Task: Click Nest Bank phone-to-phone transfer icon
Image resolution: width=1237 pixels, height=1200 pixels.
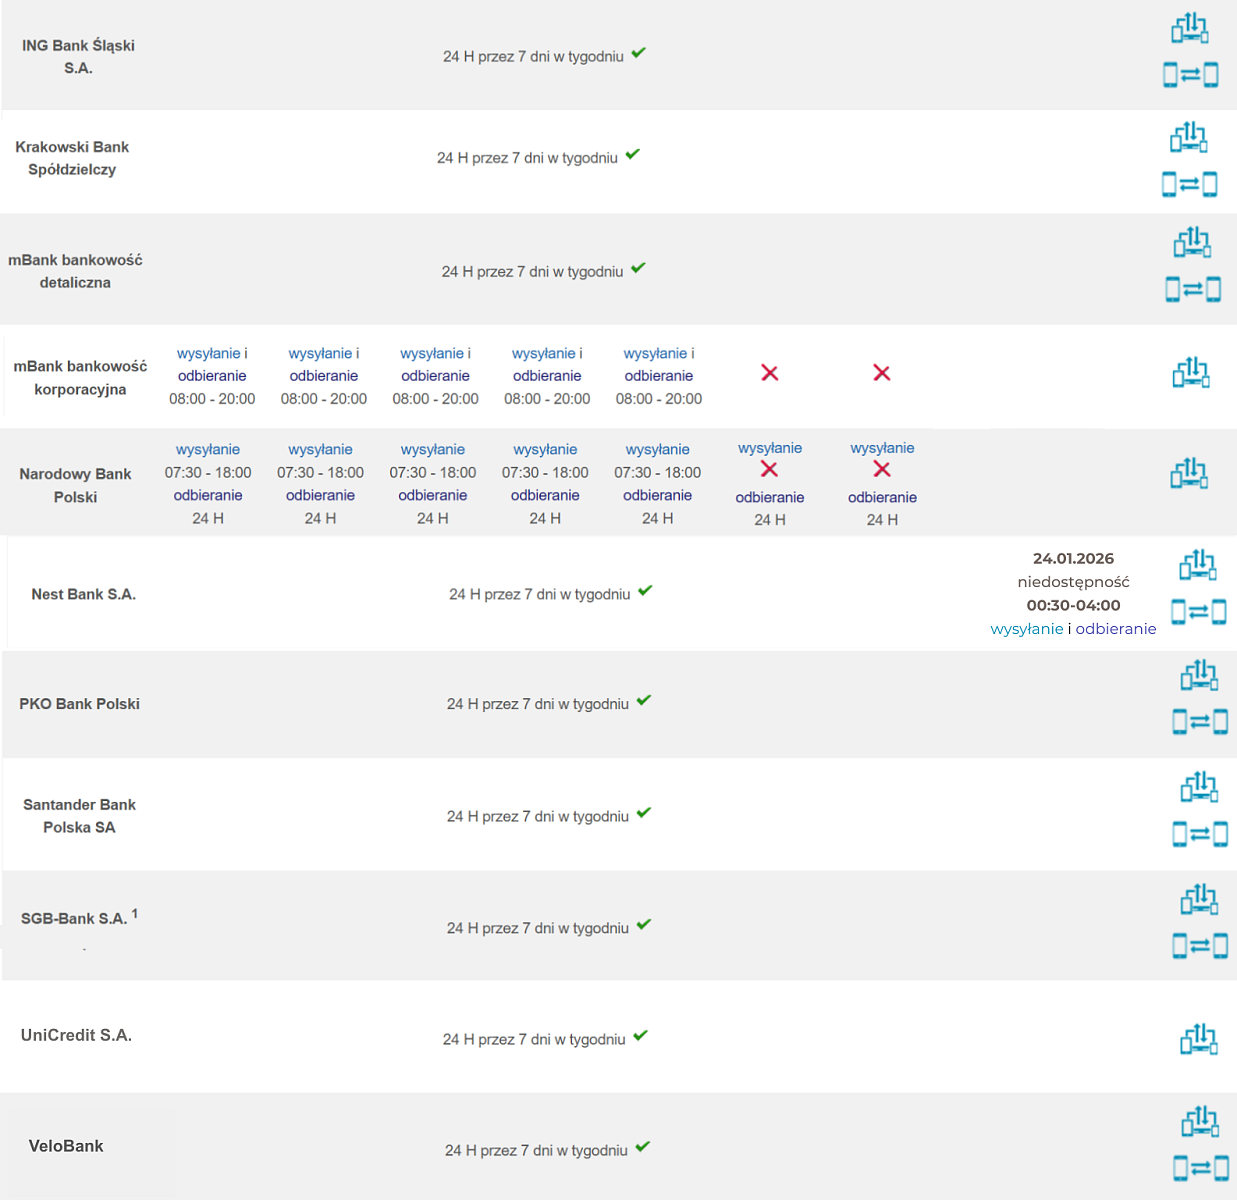Action: (1198, 611)
